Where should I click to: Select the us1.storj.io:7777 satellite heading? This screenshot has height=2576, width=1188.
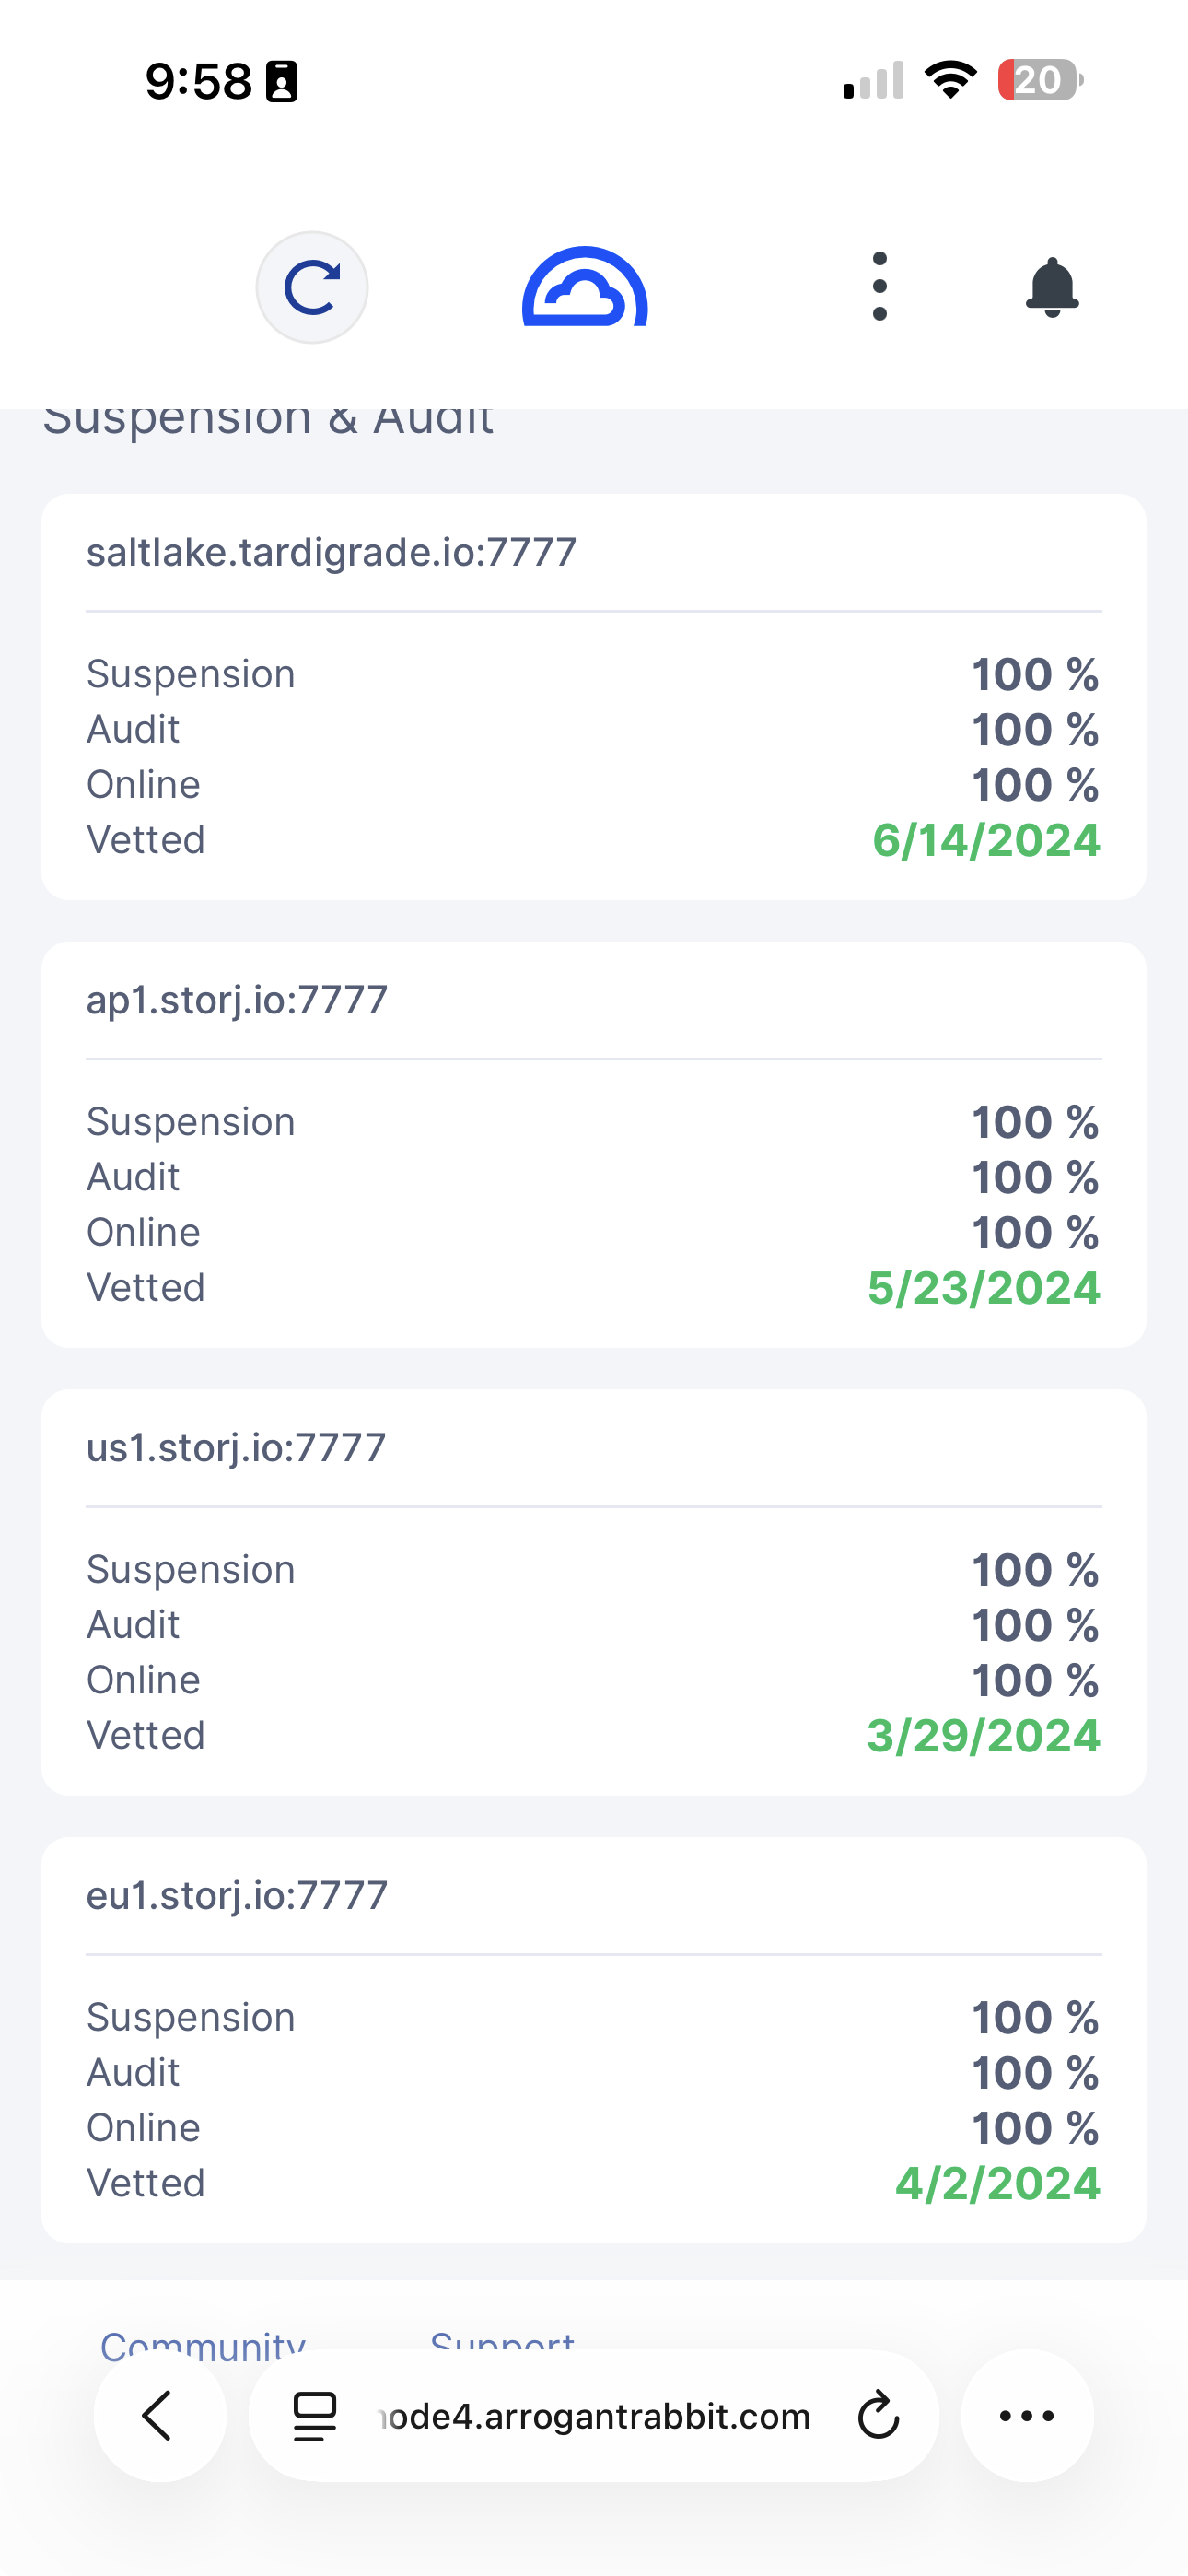(236, 1448)
